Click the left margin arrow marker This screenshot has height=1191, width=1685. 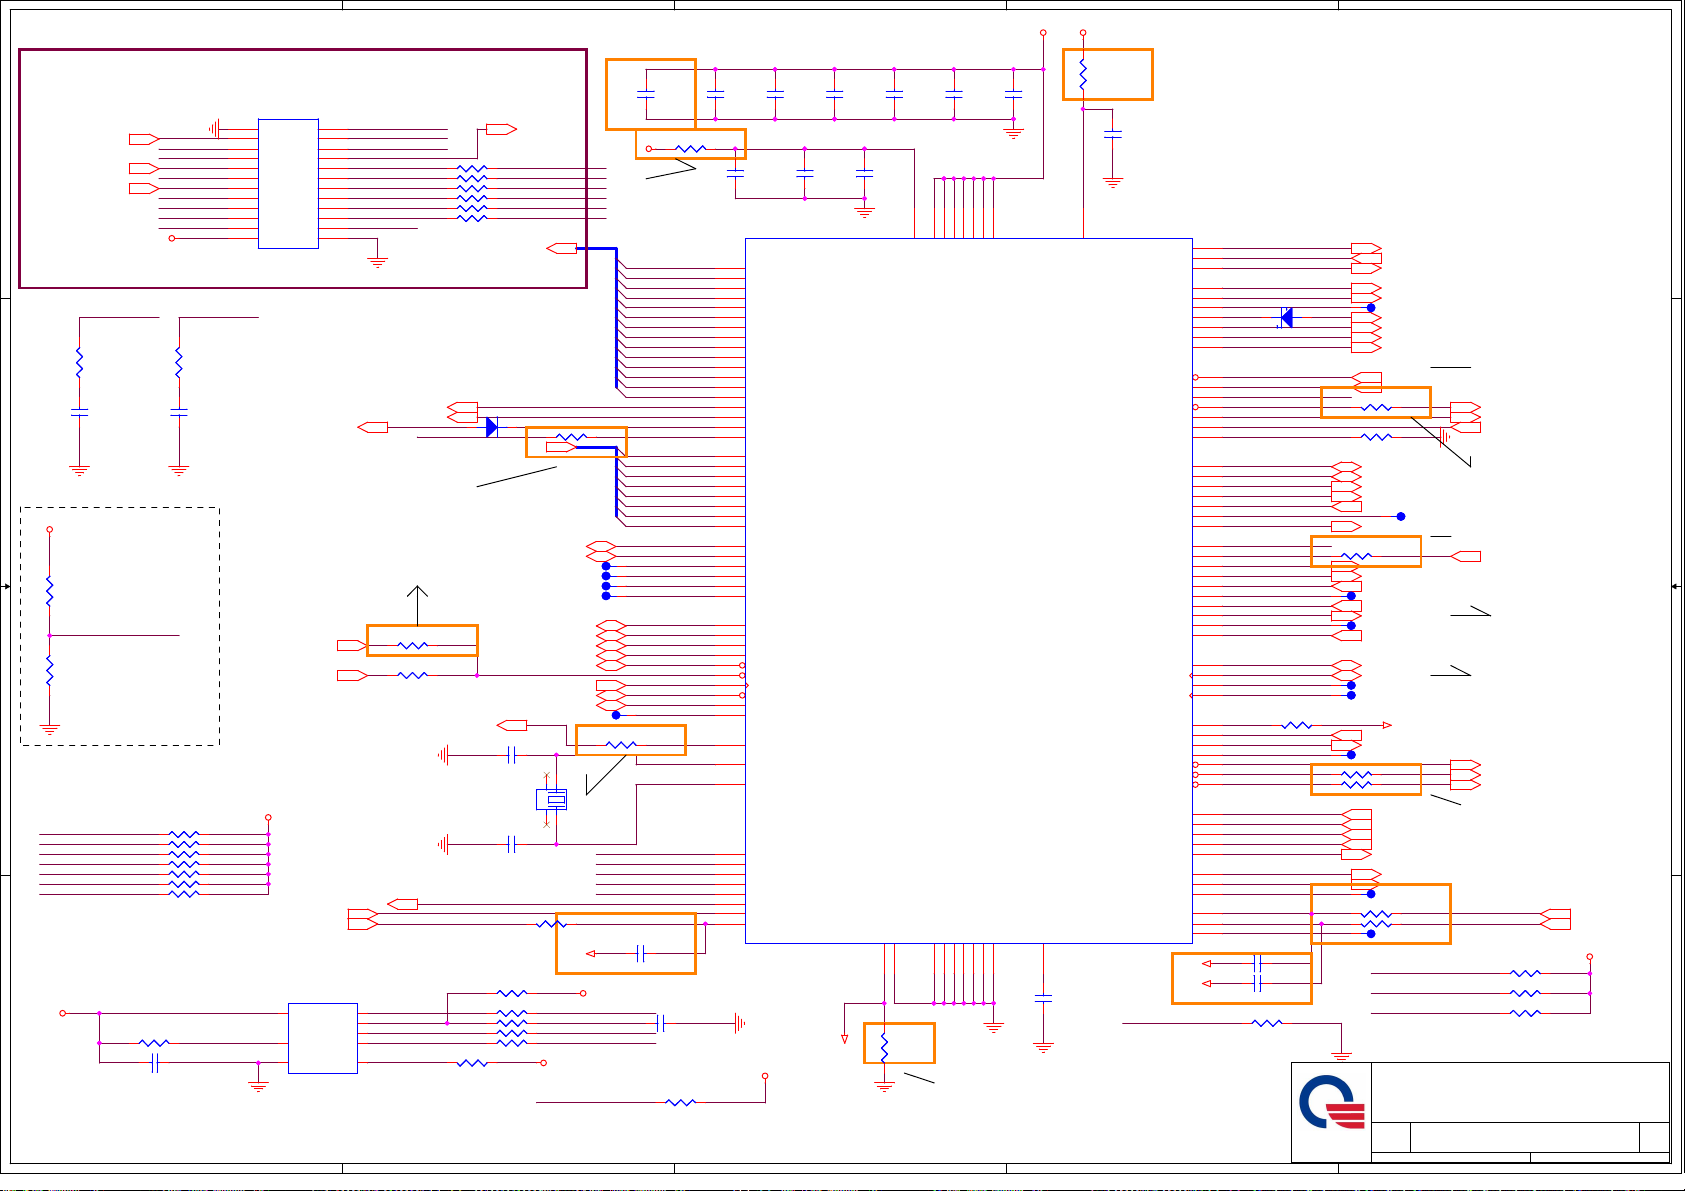6,586
